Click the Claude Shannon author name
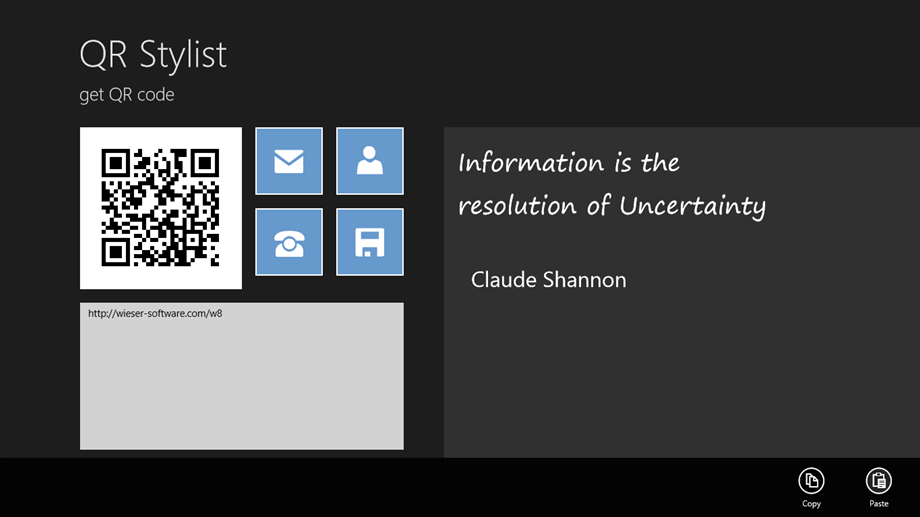Image resolution: width=920 pixels, height=517 pixels. click(x=548, y=280)
